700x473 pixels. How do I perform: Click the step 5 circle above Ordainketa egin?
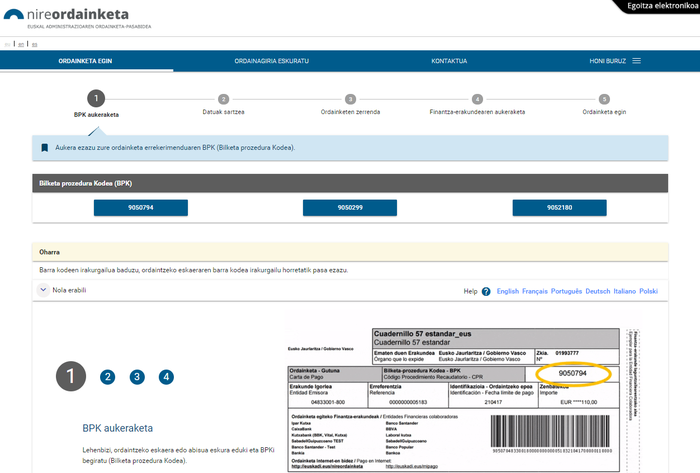[x=604, y=99]
